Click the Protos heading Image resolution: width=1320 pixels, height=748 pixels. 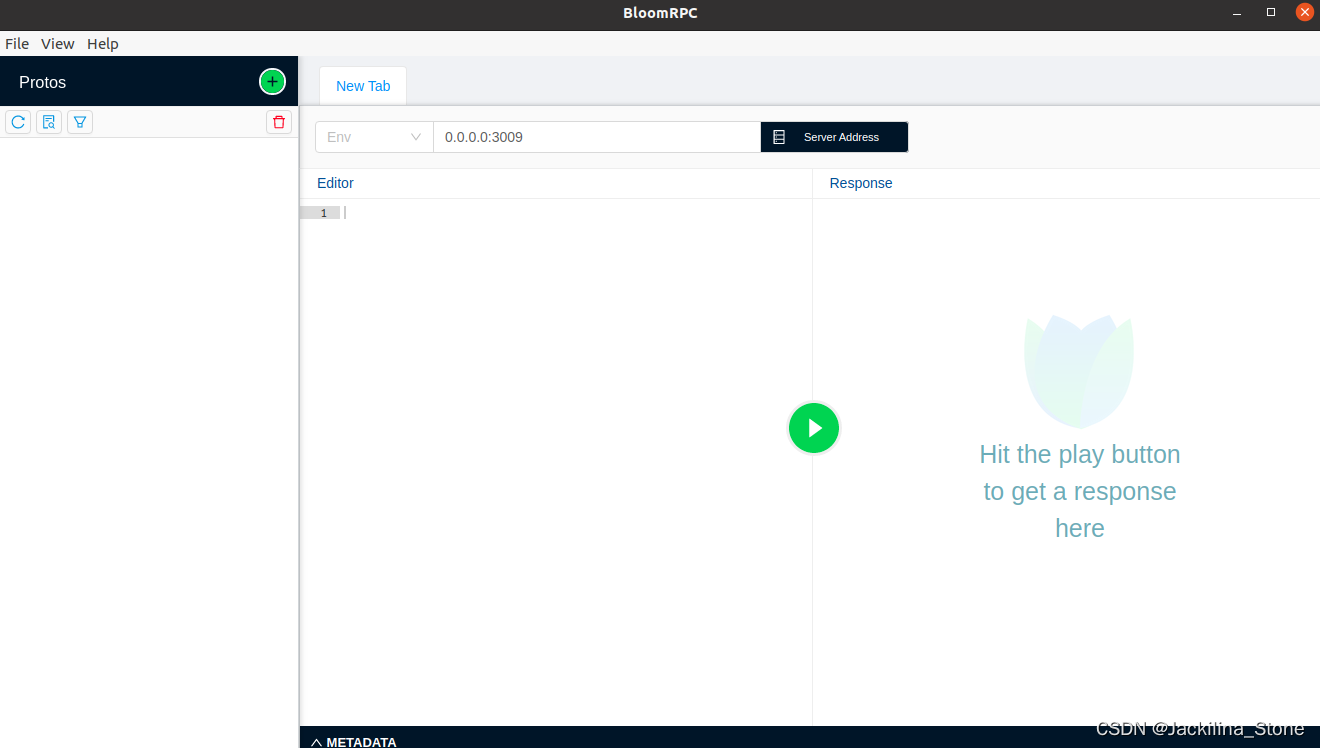pos(42,82)
